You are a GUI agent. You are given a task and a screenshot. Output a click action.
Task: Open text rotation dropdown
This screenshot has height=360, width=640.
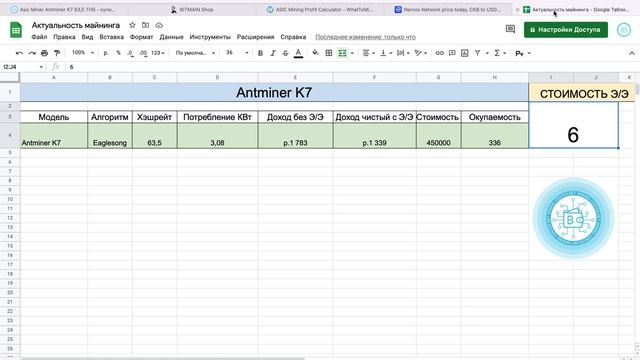click(420, 53)
